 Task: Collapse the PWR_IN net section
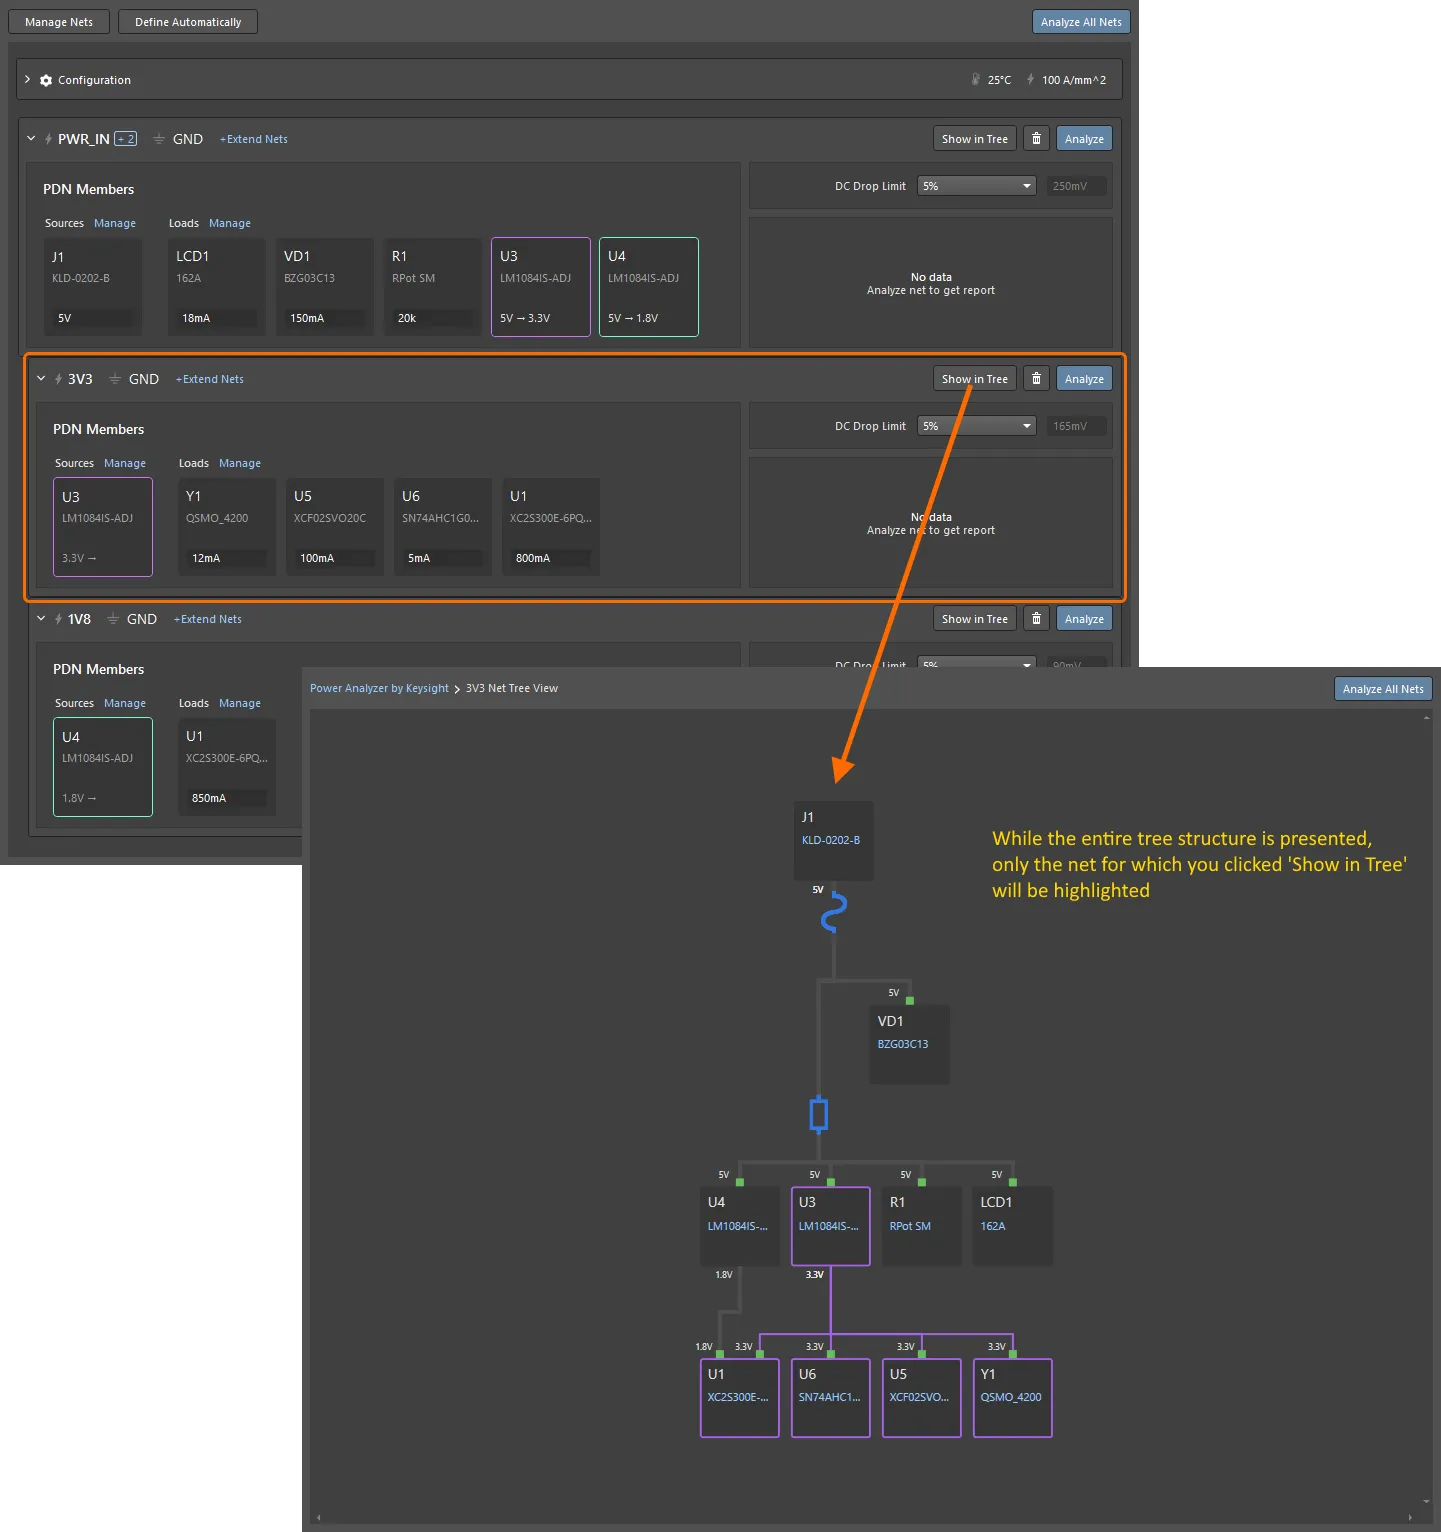tap(31, 139)
